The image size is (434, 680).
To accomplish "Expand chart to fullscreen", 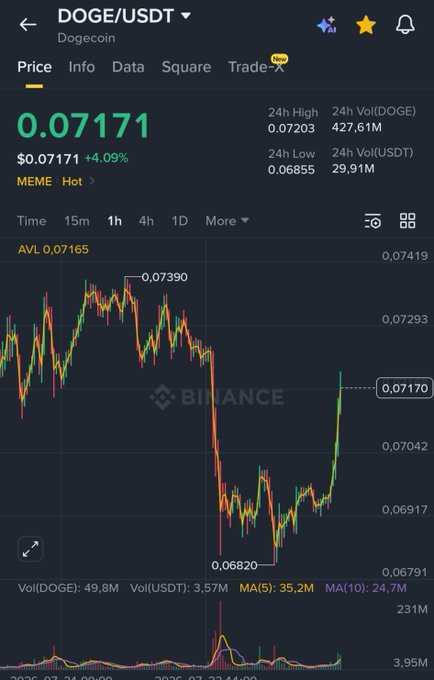I will point(30,549).
